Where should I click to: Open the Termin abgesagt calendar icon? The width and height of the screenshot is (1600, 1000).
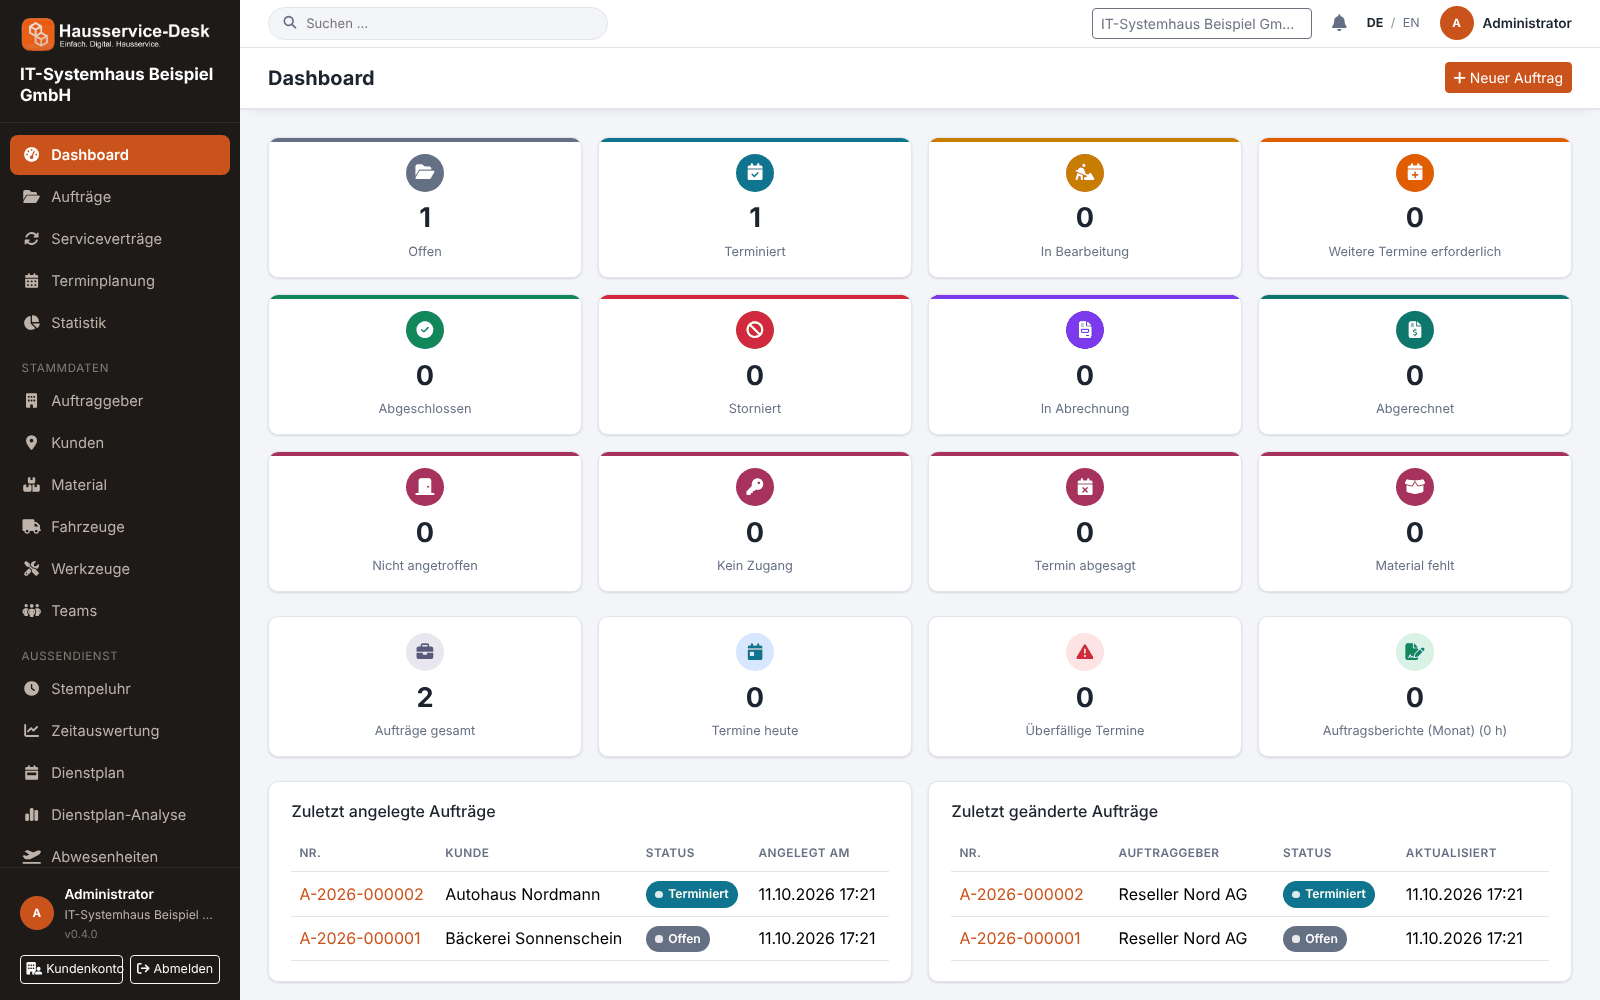(x=1085, y=487)
